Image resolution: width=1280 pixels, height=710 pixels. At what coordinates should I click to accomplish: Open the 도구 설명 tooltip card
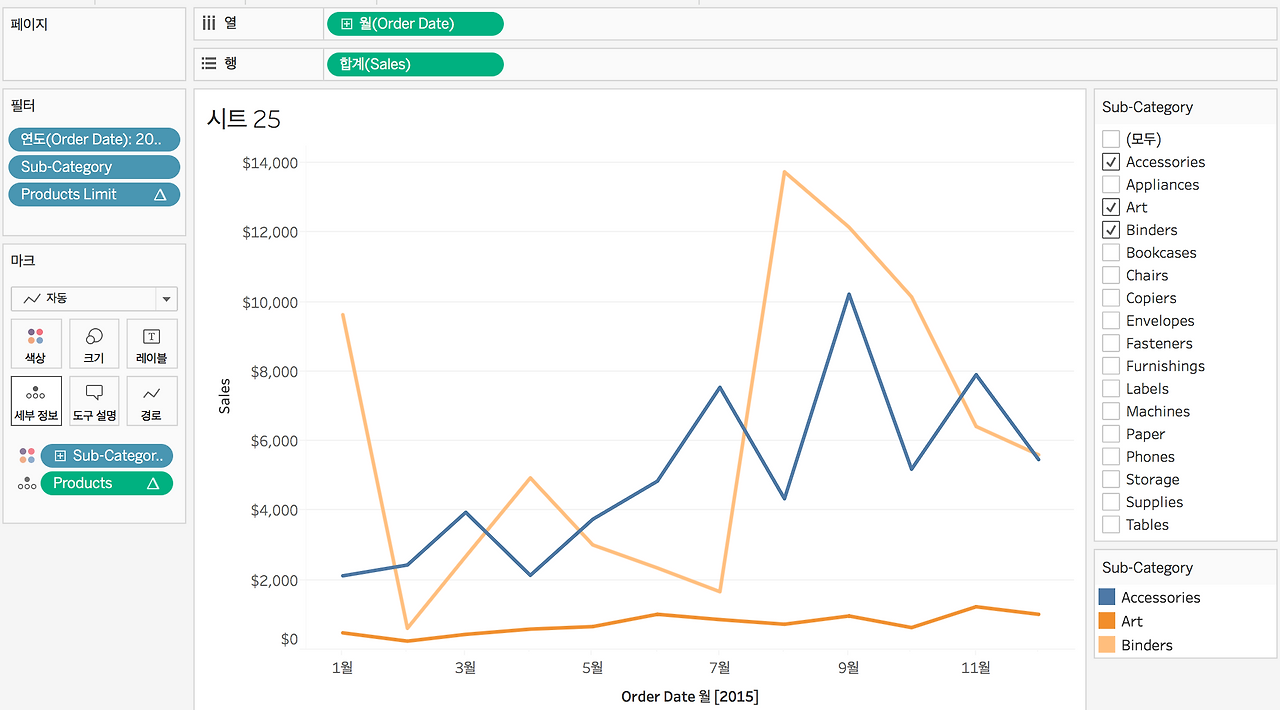pos(94,401)
